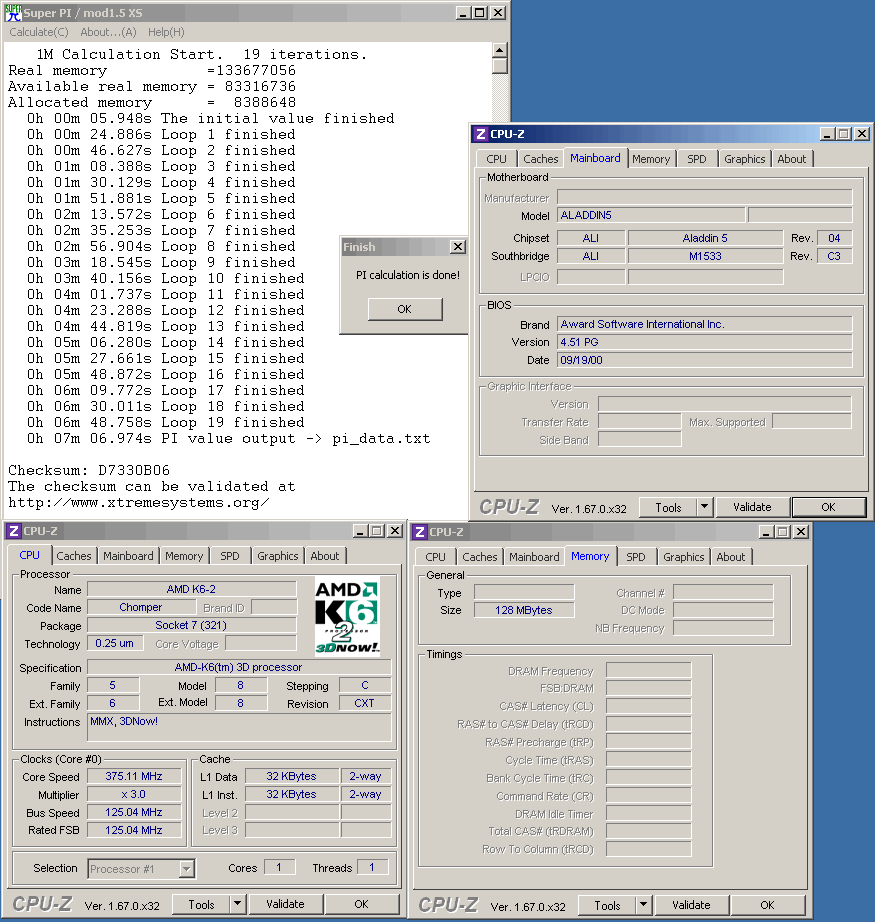Screen dimensions: 875x922
Task: Click OK in Memory window
Action: pyautogui.click(x=767, y=906)
